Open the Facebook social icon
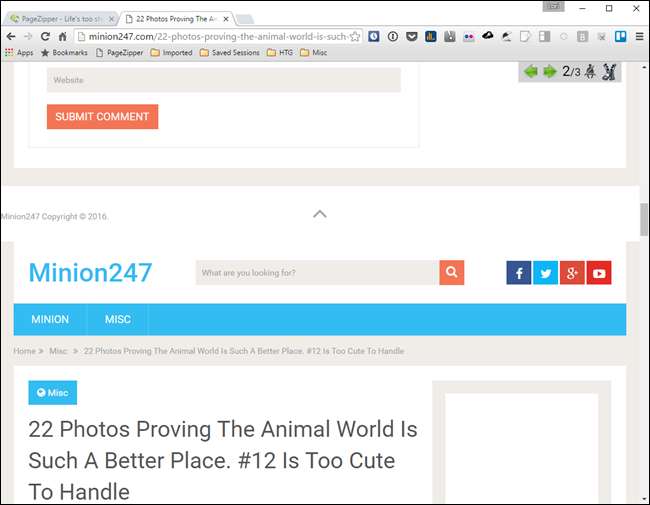Screen dimensions: 650x505 point(519,273)
